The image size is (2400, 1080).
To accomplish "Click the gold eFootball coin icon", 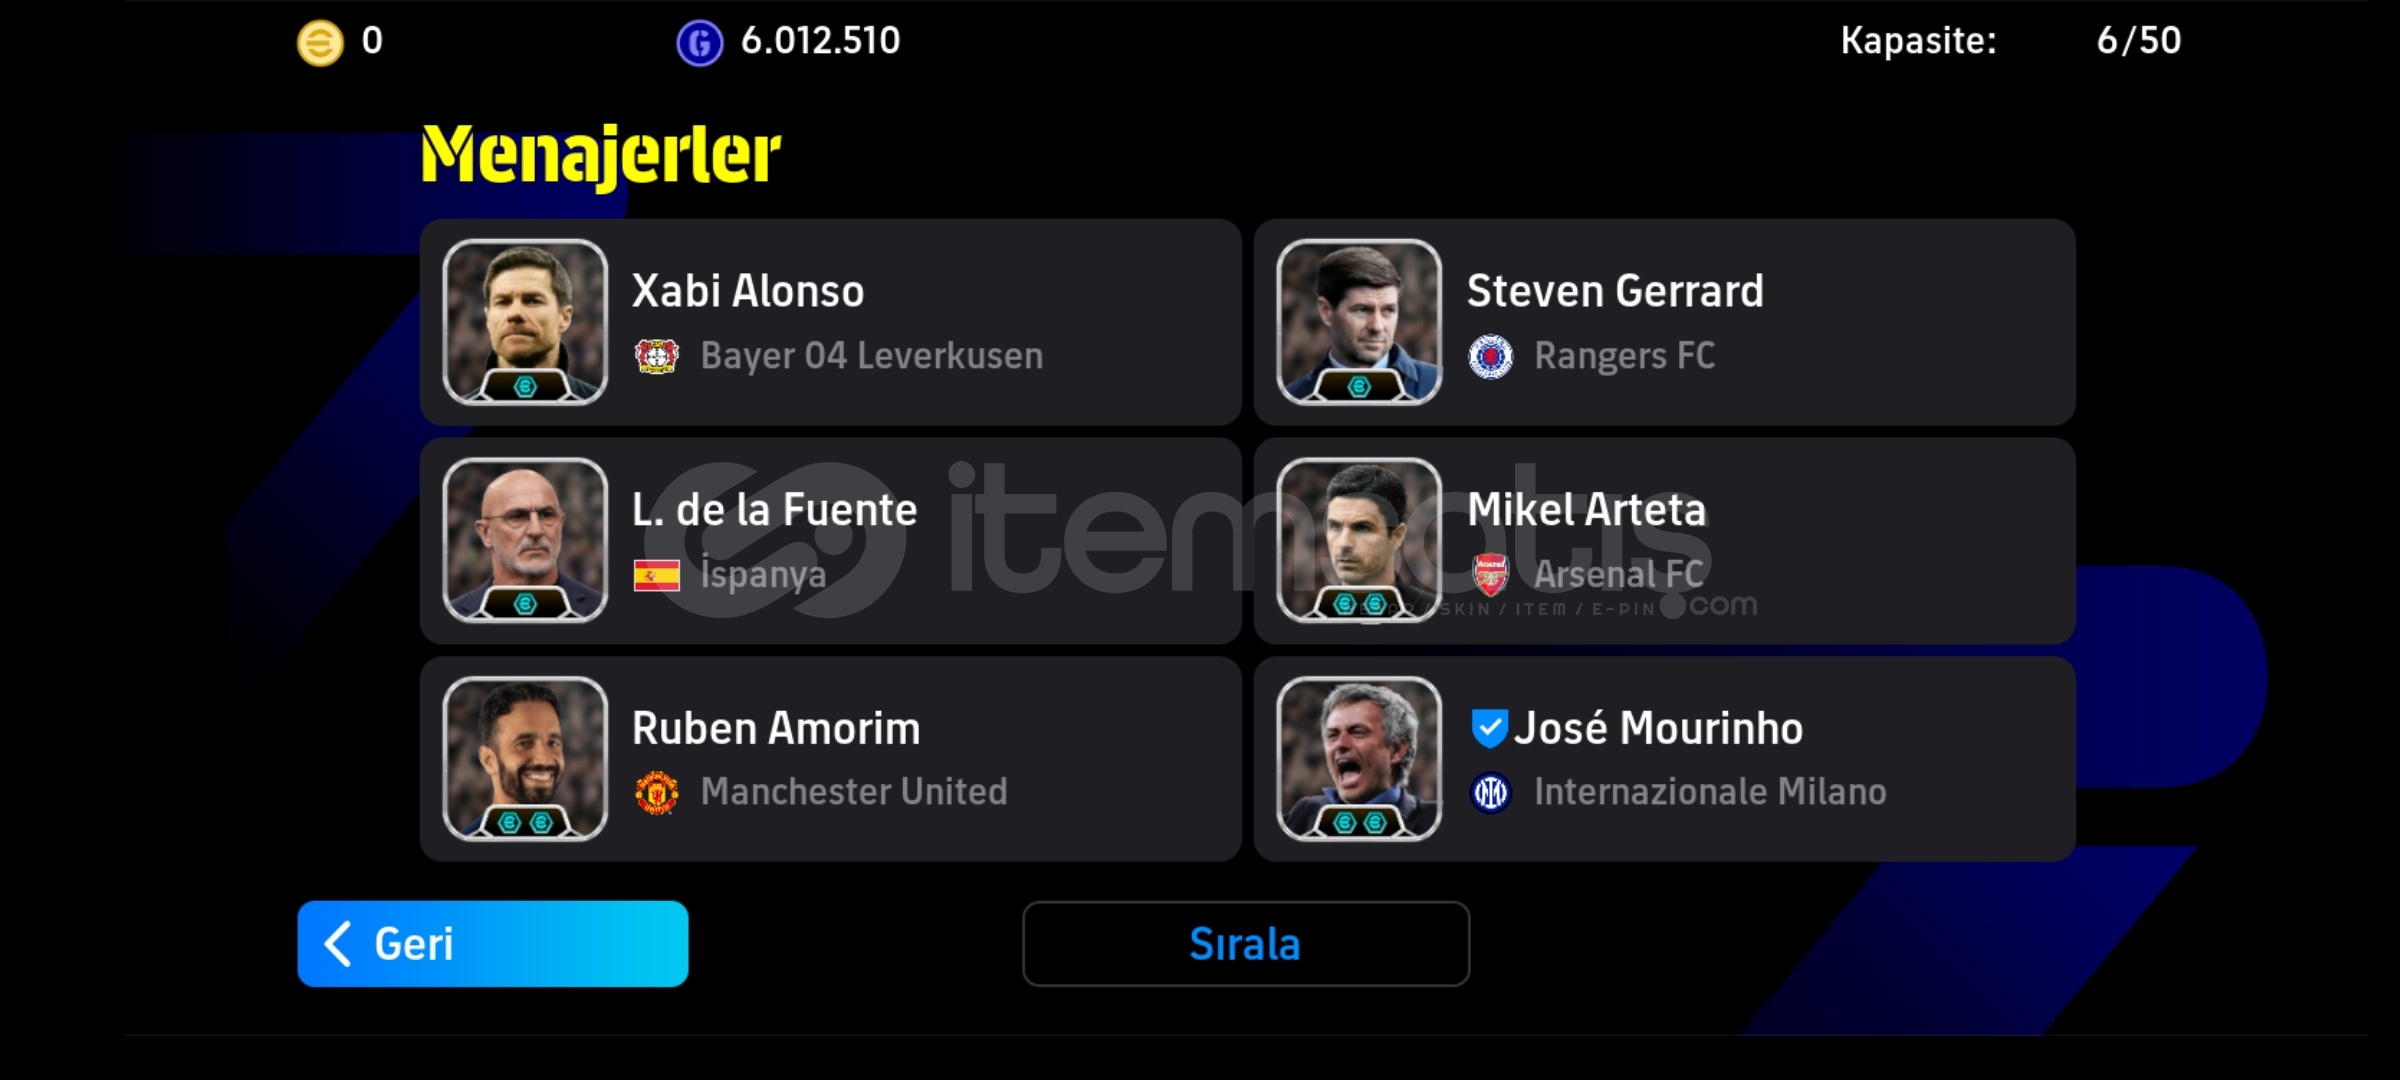I will click(x=320, y=43).
